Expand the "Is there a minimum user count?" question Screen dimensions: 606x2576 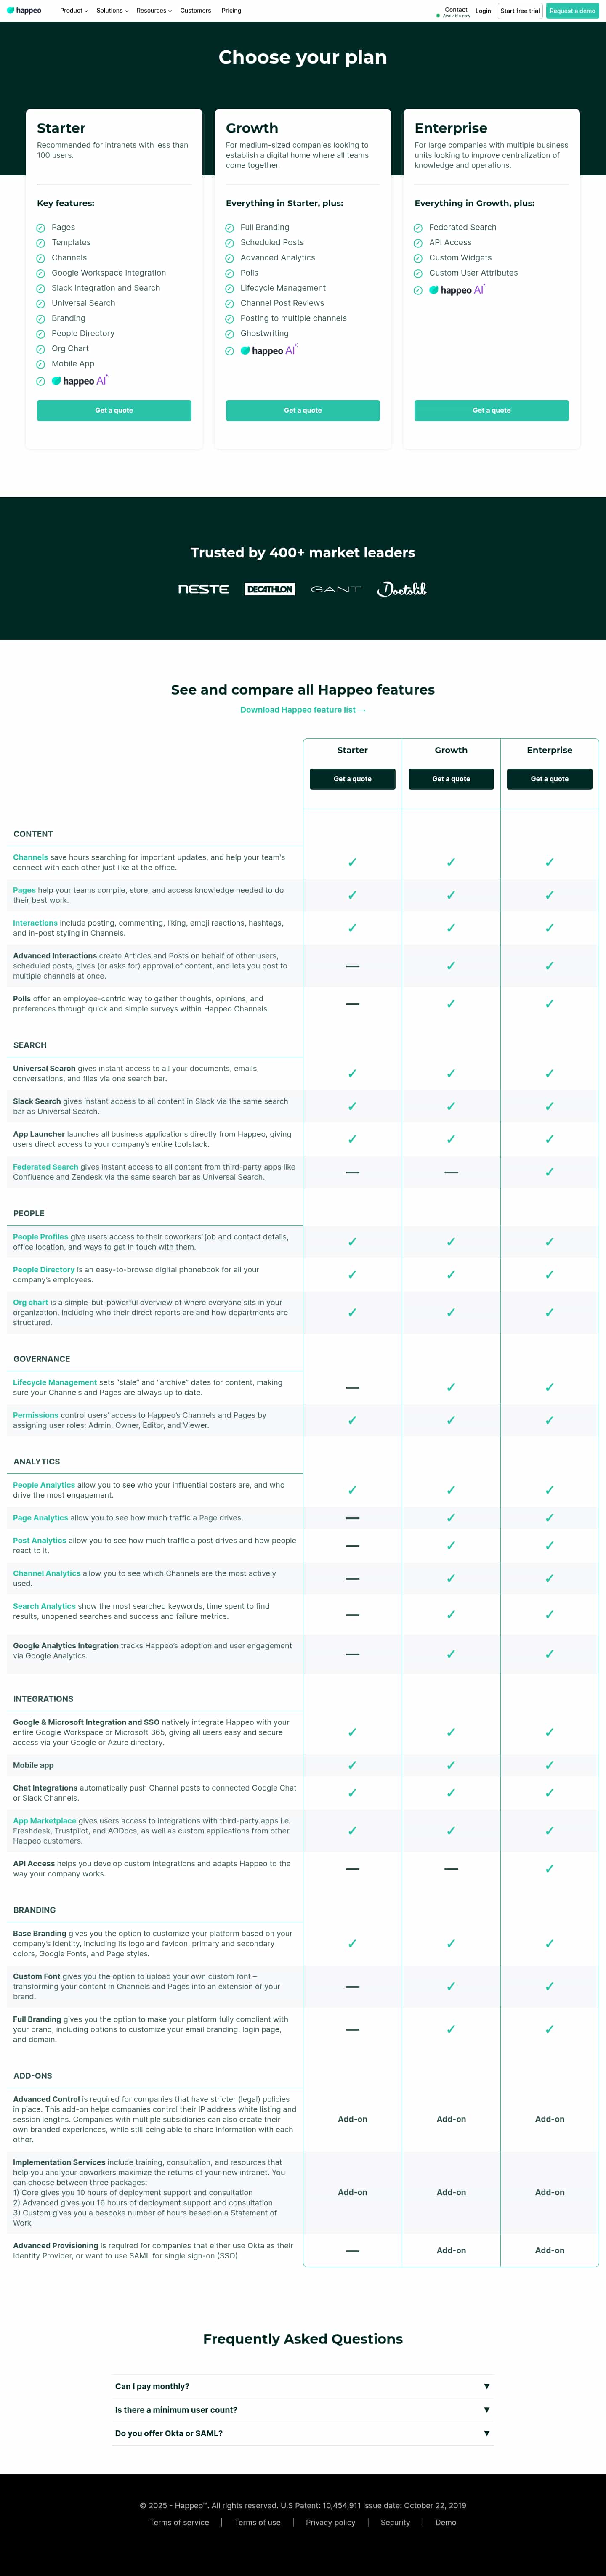(x=302, y=2410)
